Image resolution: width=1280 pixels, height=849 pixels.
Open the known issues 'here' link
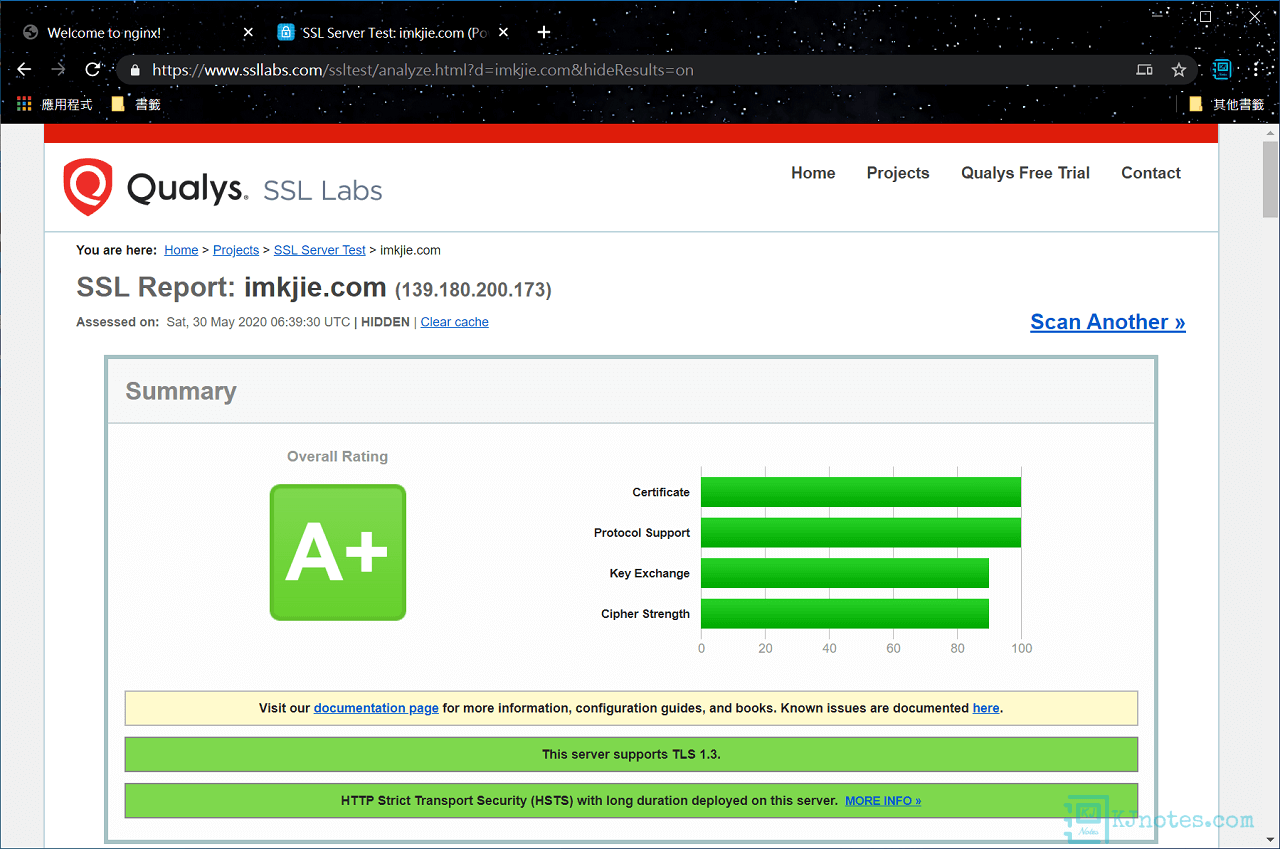tap(986, 708)
